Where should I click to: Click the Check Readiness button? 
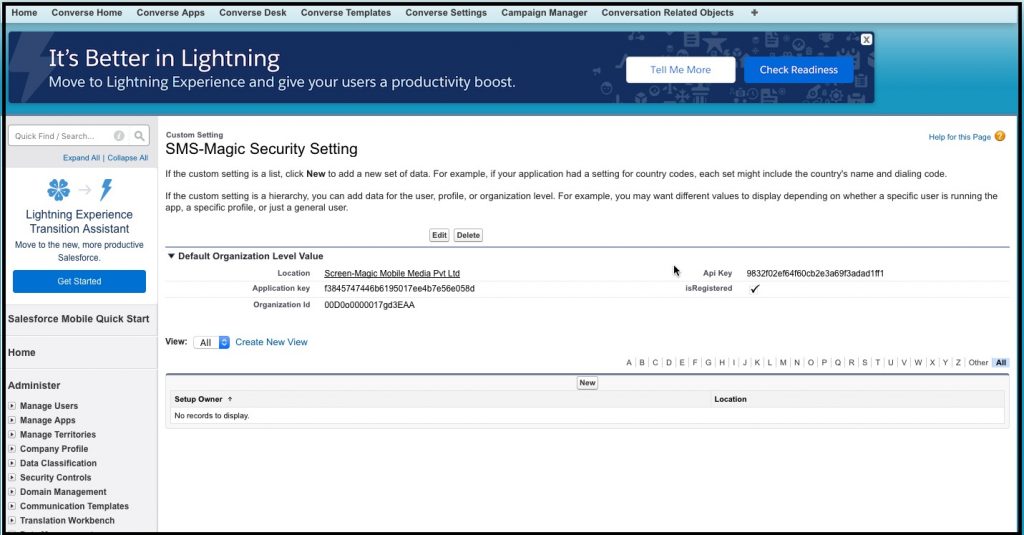[x=798, y=70]
